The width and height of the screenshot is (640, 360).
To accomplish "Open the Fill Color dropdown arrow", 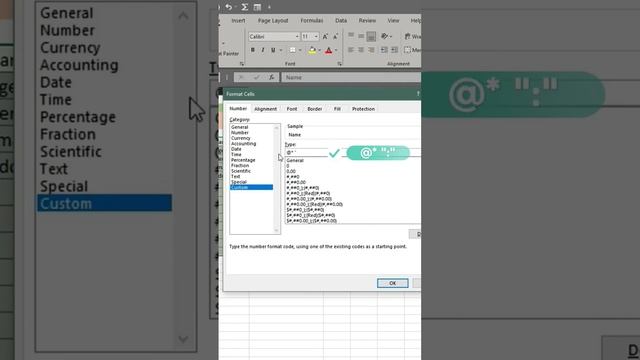I will tap(319, 50).
